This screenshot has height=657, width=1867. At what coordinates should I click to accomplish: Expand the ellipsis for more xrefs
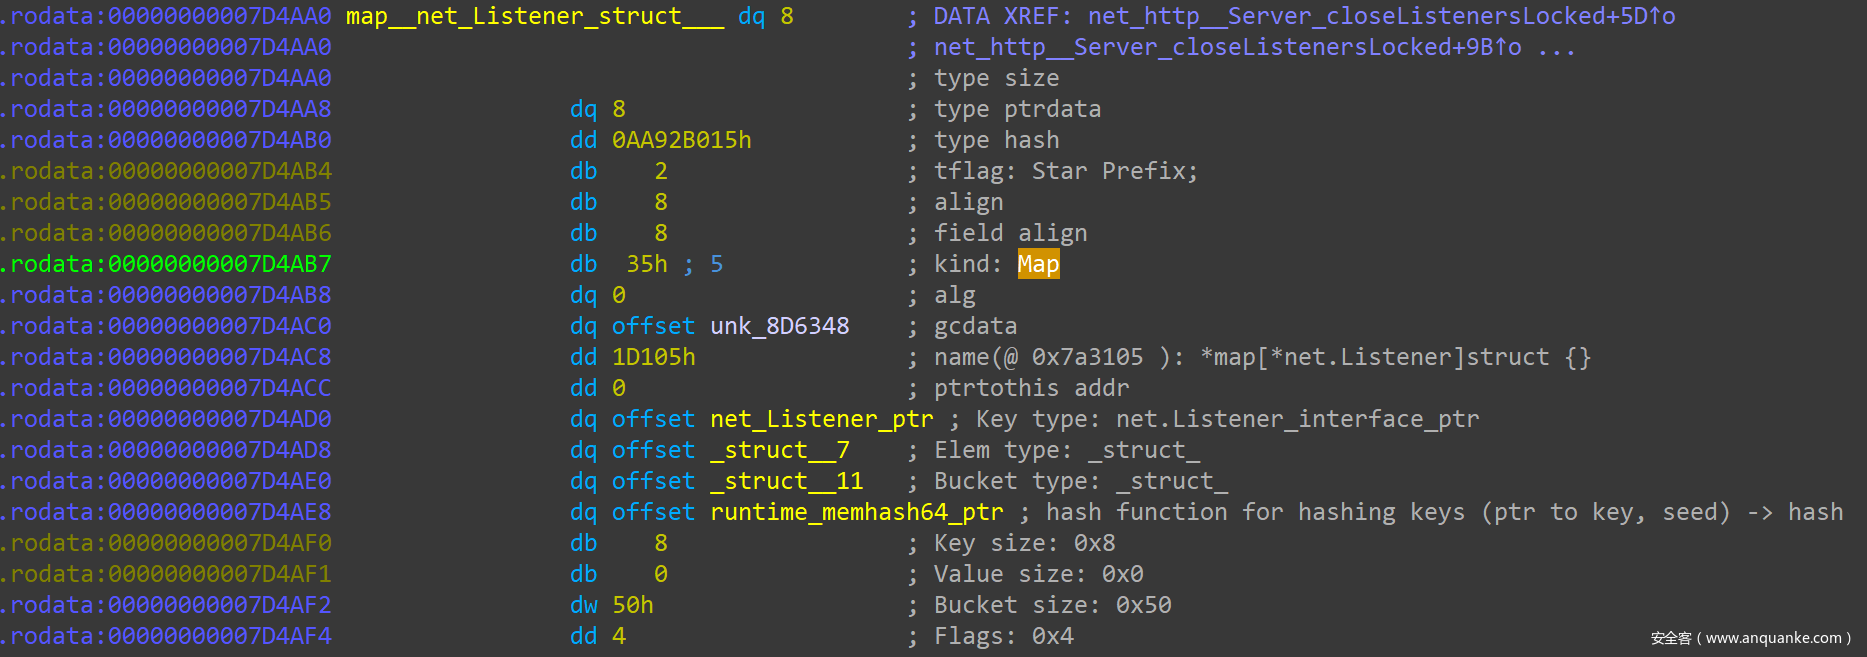click(1556, 47)
